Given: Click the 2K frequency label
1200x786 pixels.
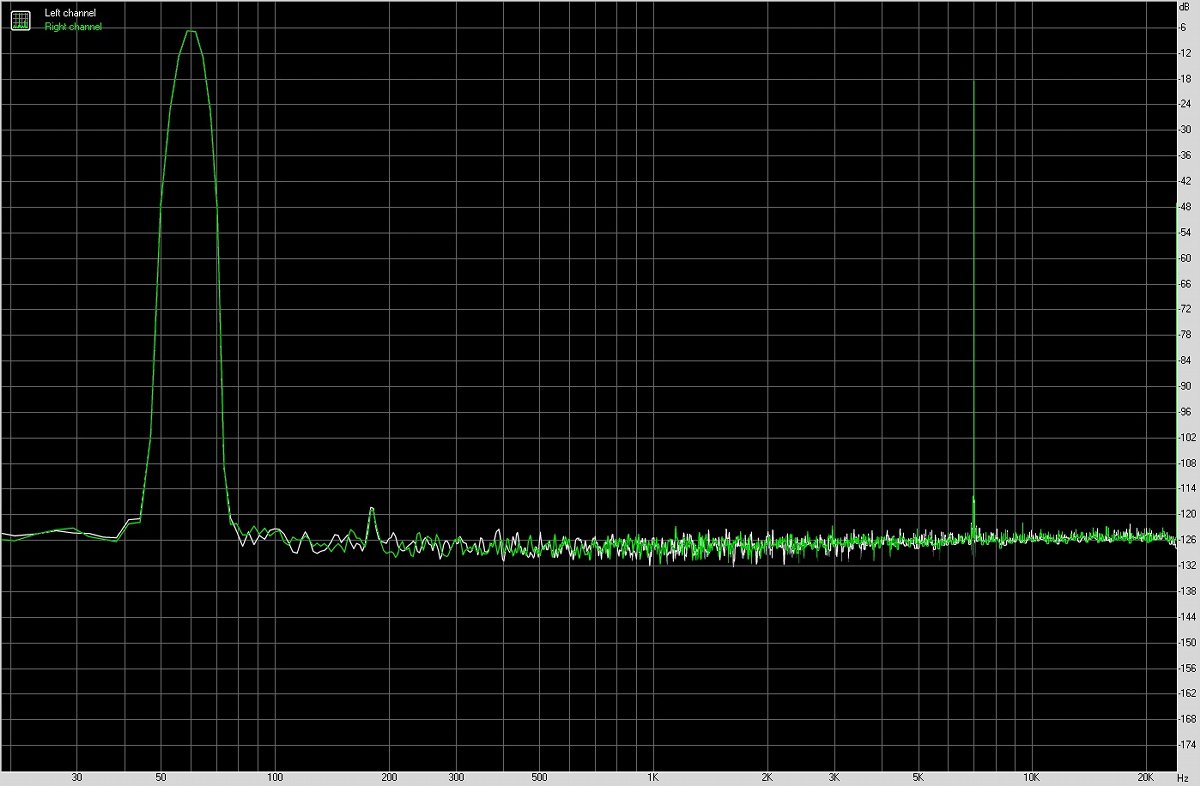Looking at the screenshot, I should tap(767, 777).
